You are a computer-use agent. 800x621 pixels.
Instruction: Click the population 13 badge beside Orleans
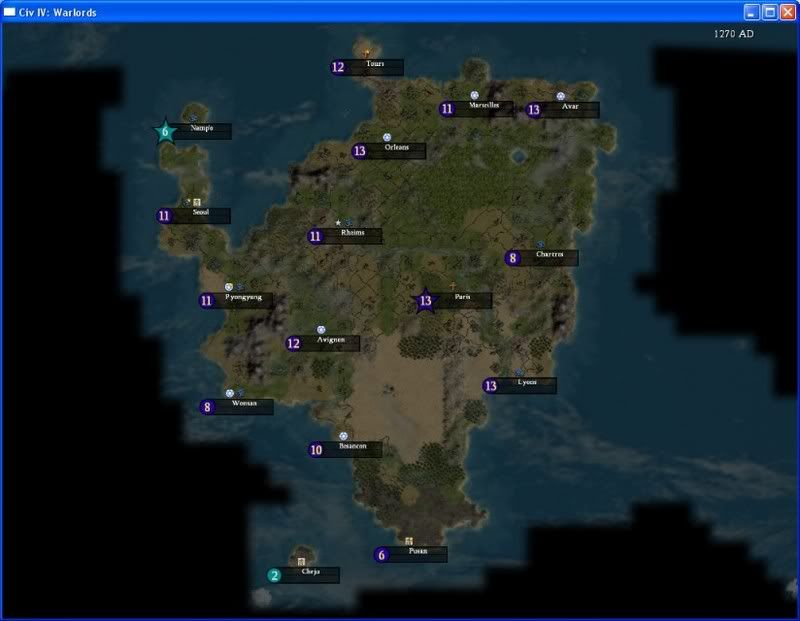coord(359,151)
